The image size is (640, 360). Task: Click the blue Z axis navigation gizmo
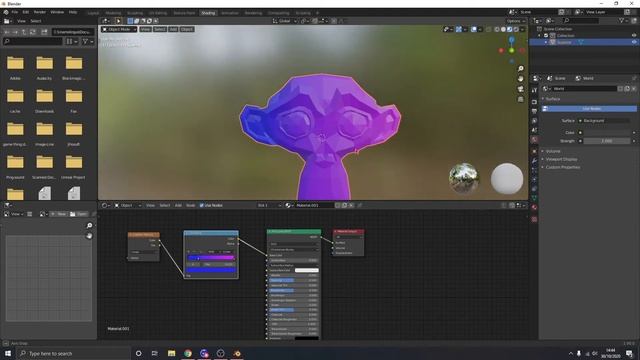[x=511, y=40]
